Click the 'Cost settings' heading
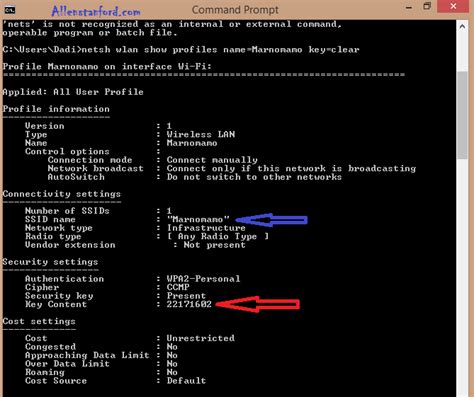 [x=39, y=321]
